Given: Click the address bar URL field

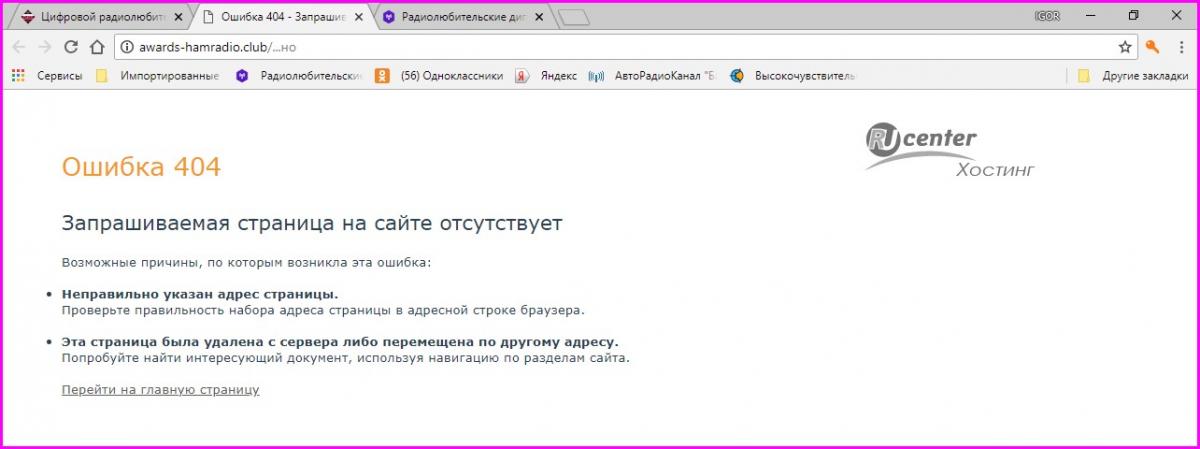Looking at the screenshot, I should coord(600,47).
